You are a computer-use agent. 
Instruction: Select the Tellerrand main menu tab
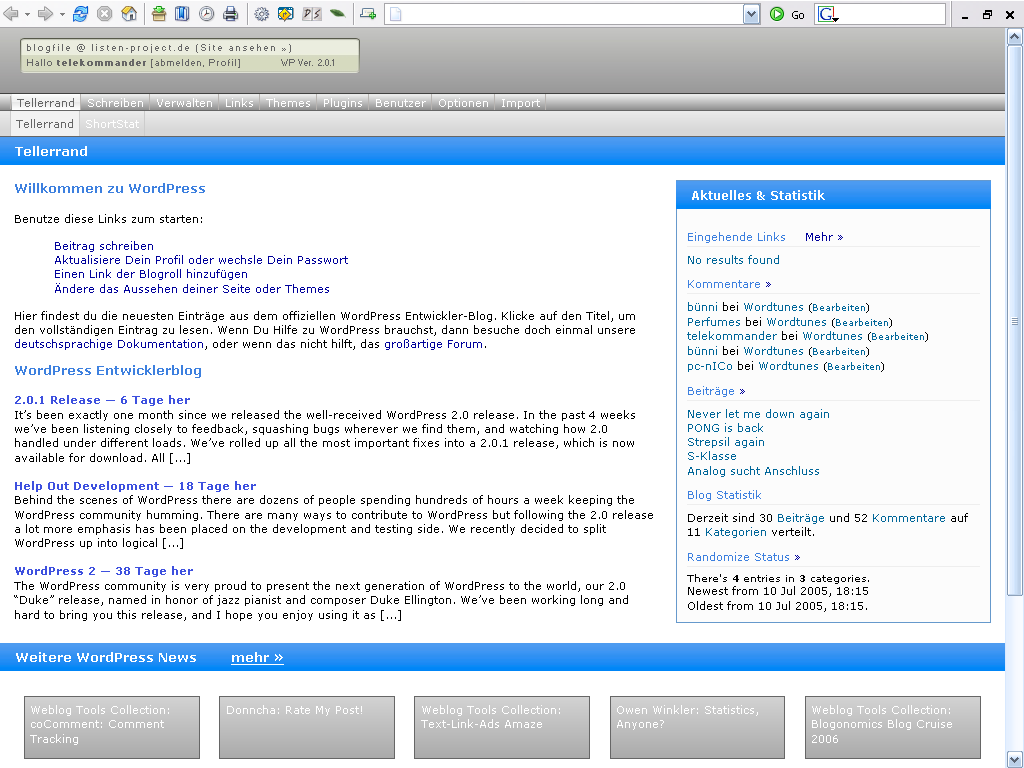coord(46,103)
